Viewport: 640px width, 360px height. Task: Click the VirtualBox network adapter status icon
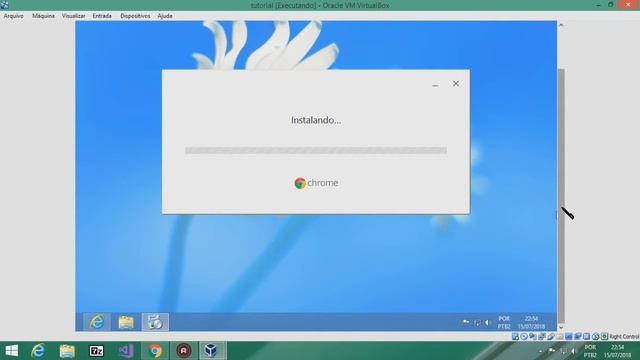[x=542, y=336]
